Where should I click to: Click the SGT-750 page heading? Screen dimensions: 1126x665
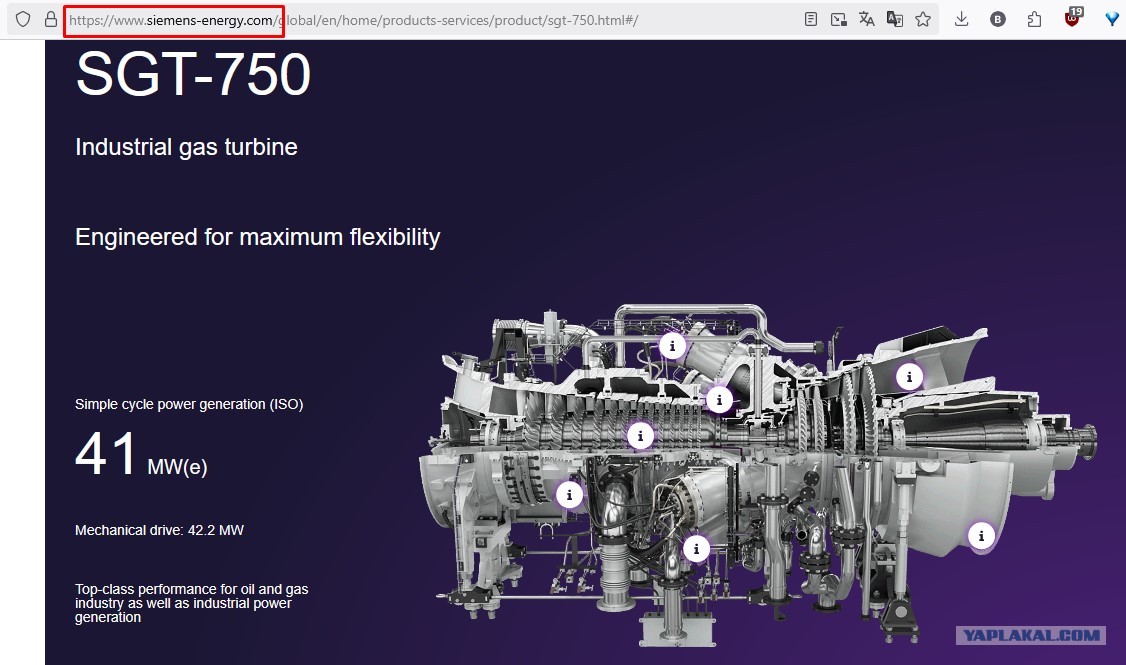(193, 74)
